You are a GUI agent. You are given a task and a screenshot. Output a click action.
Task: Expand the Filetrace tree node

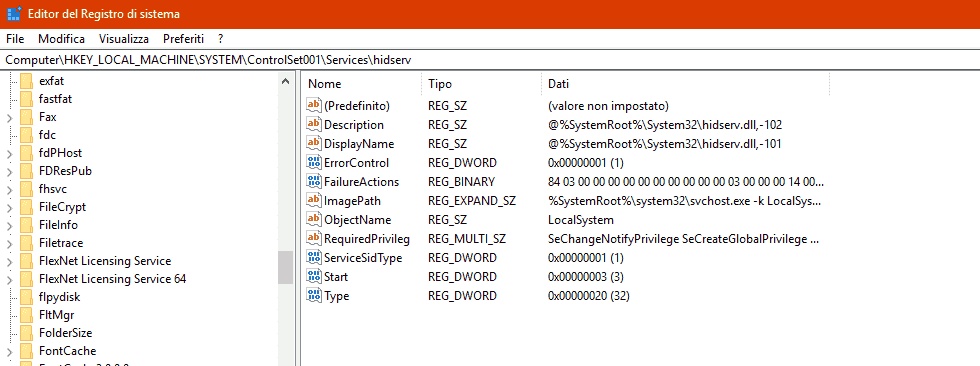click(x=9, y=244)
